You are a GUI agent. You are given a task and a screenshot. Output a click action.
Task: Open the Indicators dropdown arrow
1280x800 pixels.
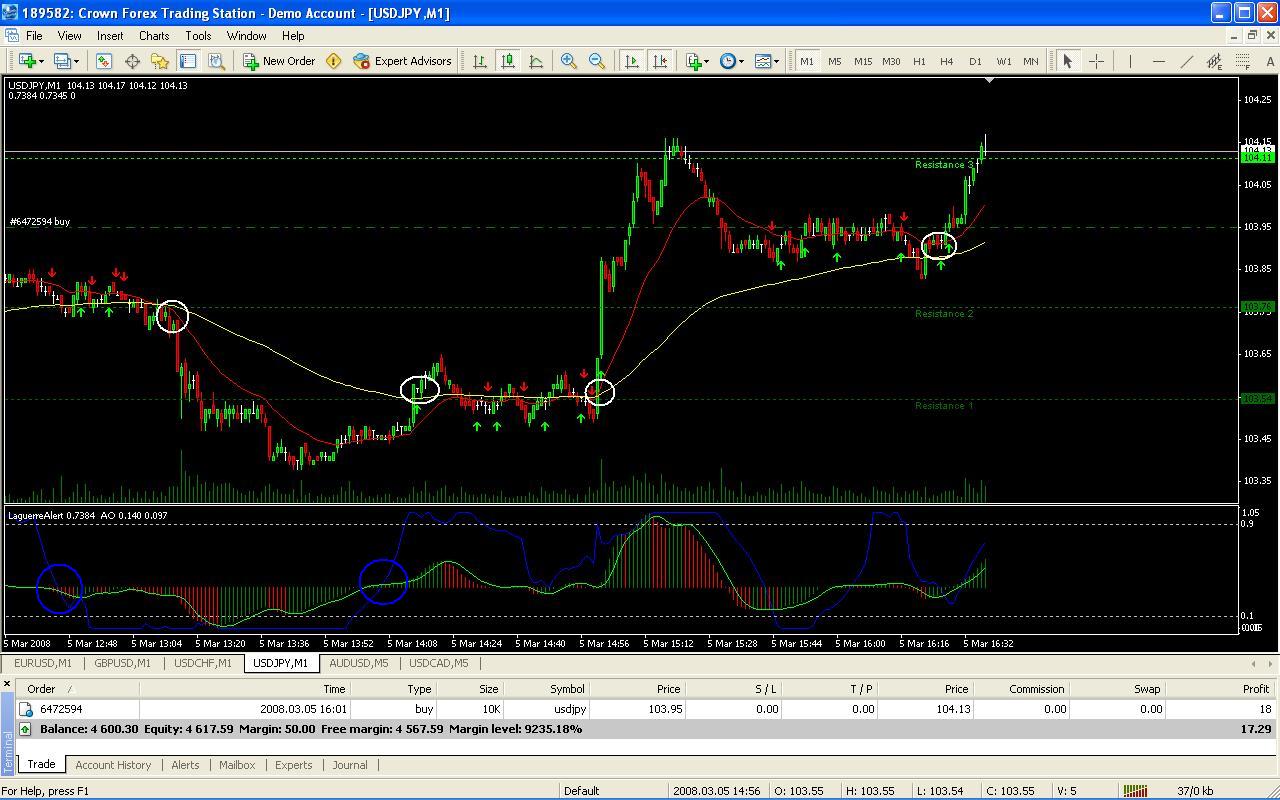707,61
